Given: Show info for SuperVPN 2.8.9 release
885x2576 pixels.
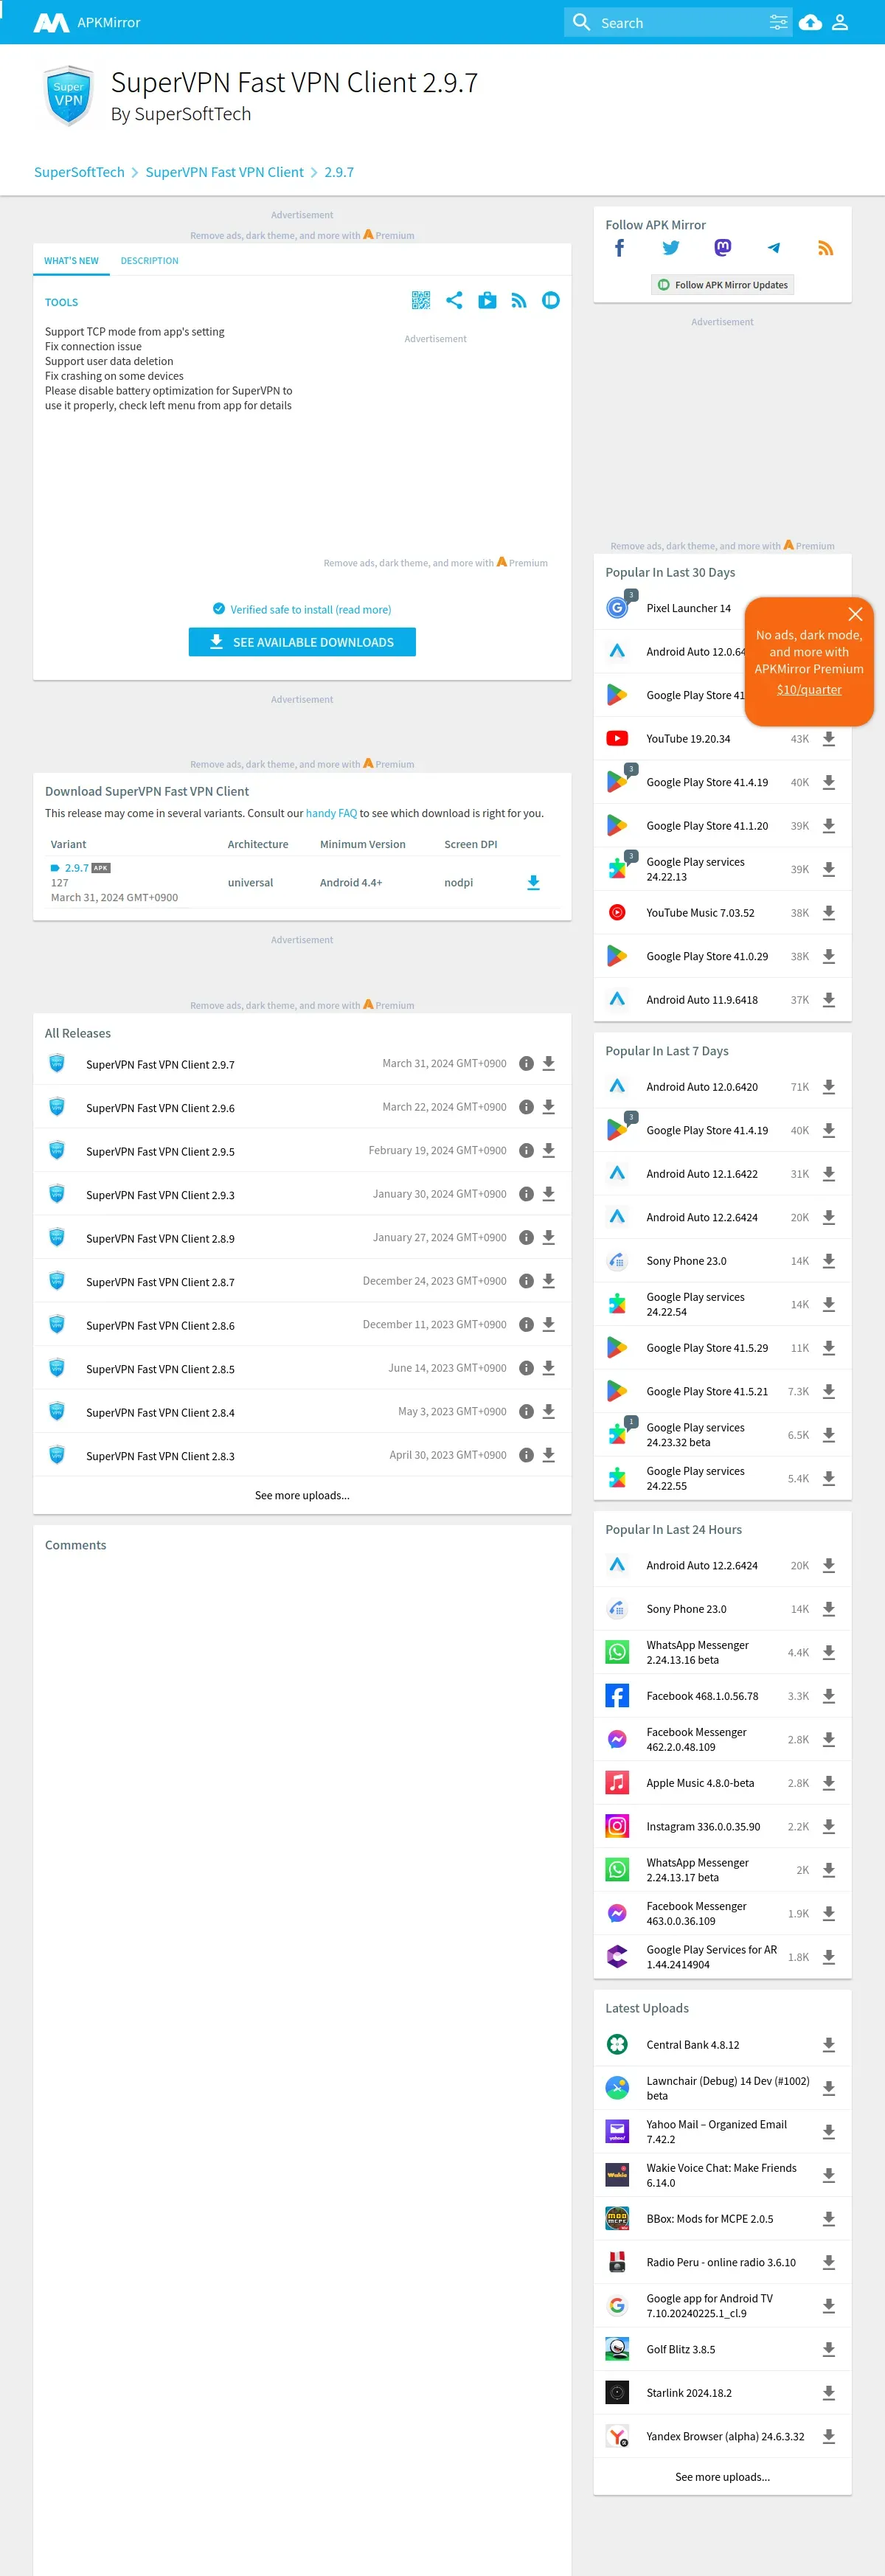Looking at the screenshot, I should (x=526, y=1238).
